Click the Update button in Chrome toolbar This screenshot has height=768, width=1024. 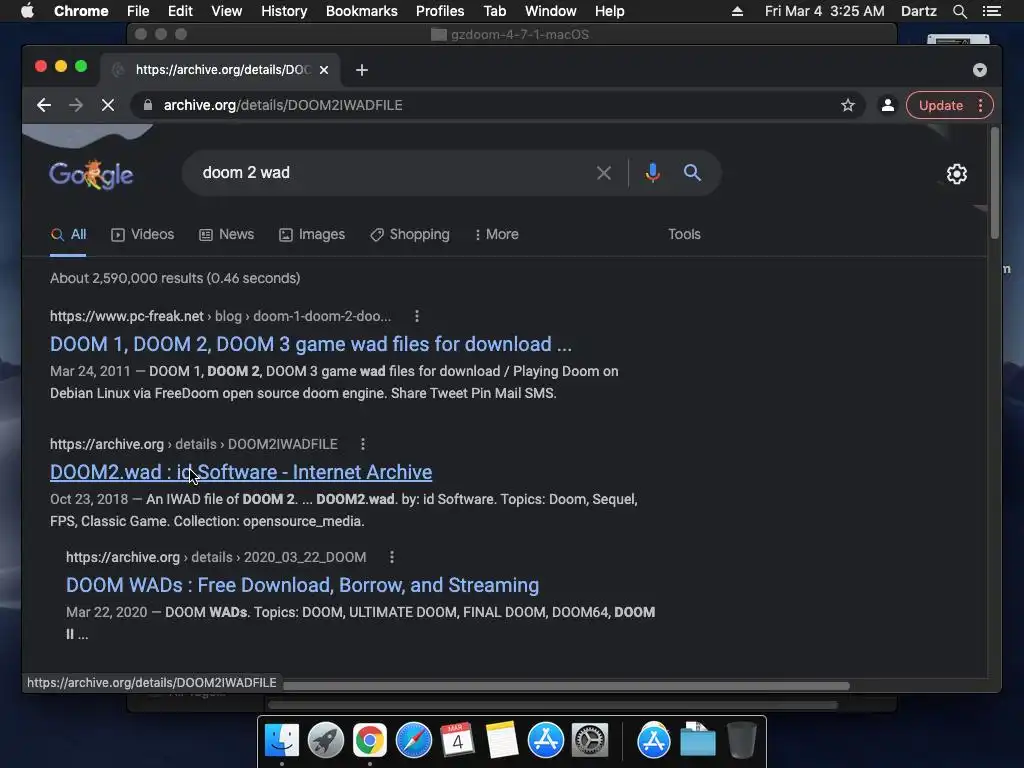pyautogui.click(x=940, y=105)
